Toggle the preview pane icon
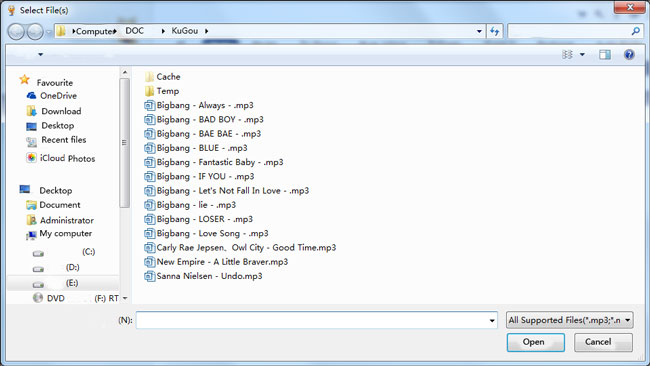Image resolution: width=650 pixels, height=366 pixels. (x=605, y=54)
